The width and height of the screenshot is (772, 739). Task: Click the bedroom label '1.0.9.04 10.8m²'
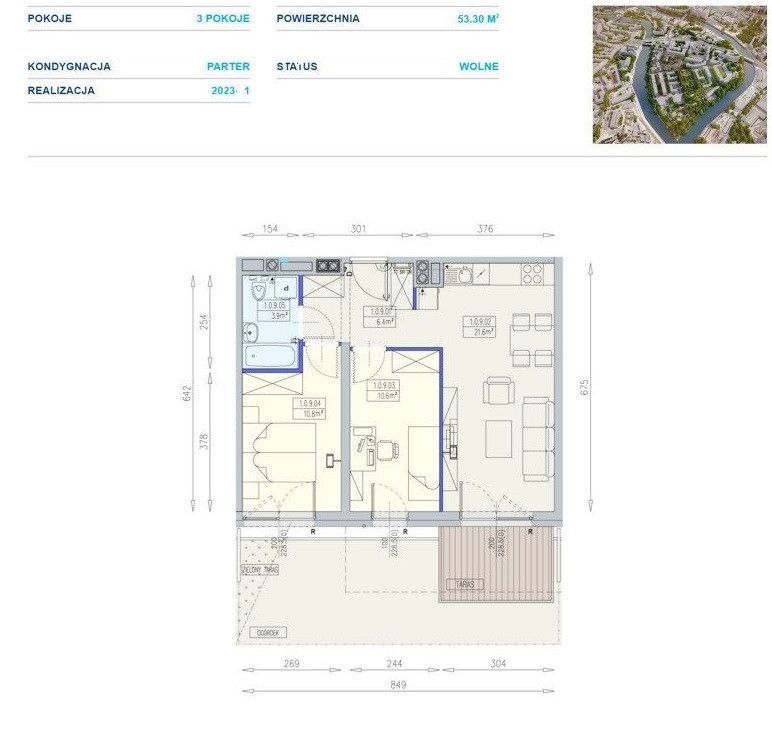309,408
